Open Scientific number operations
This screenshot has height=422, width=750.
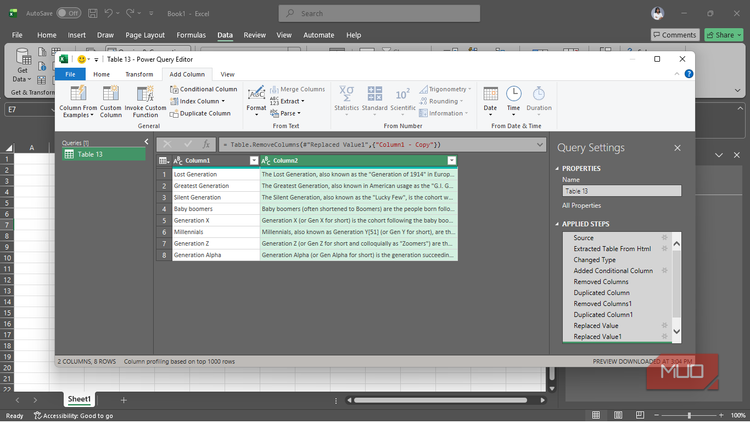(x=403, y=101)
